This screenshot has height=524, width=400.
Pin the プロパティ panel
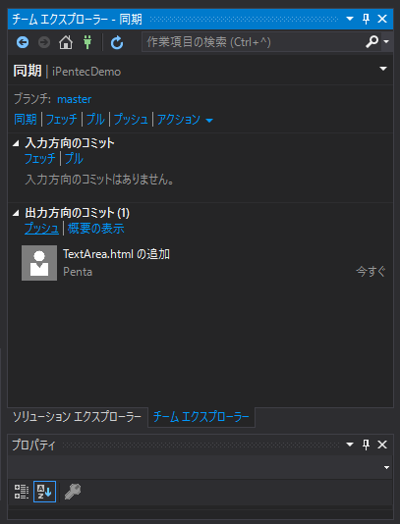(366, 445)
